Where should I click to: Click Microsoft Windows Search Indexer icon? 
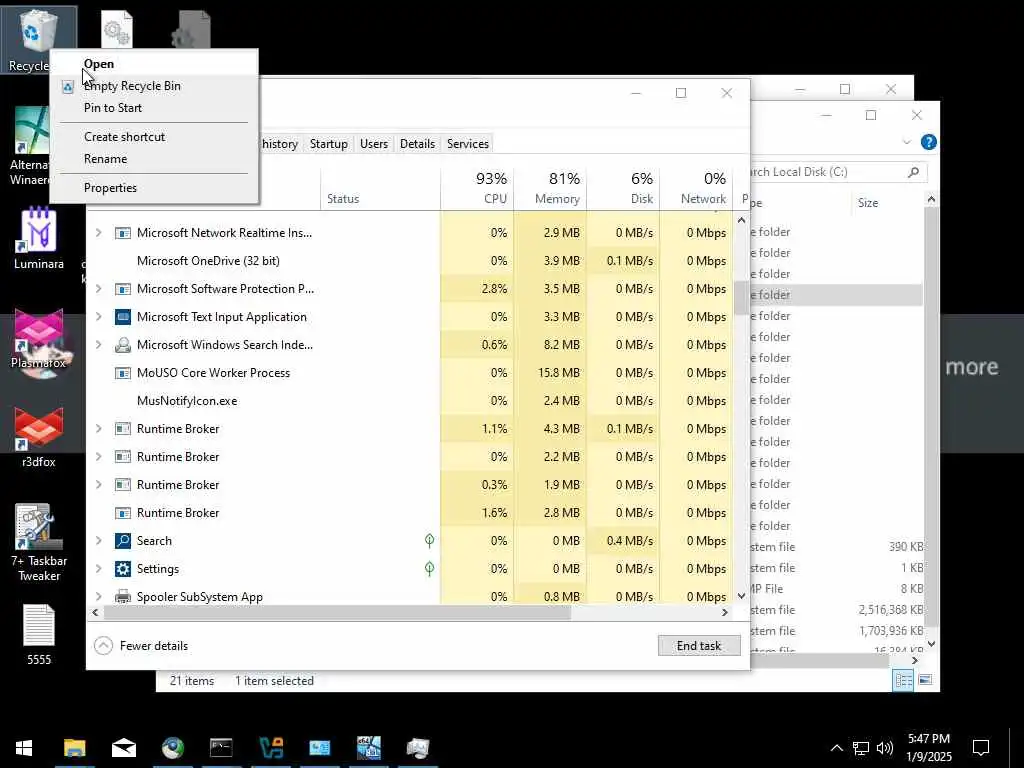123,345
